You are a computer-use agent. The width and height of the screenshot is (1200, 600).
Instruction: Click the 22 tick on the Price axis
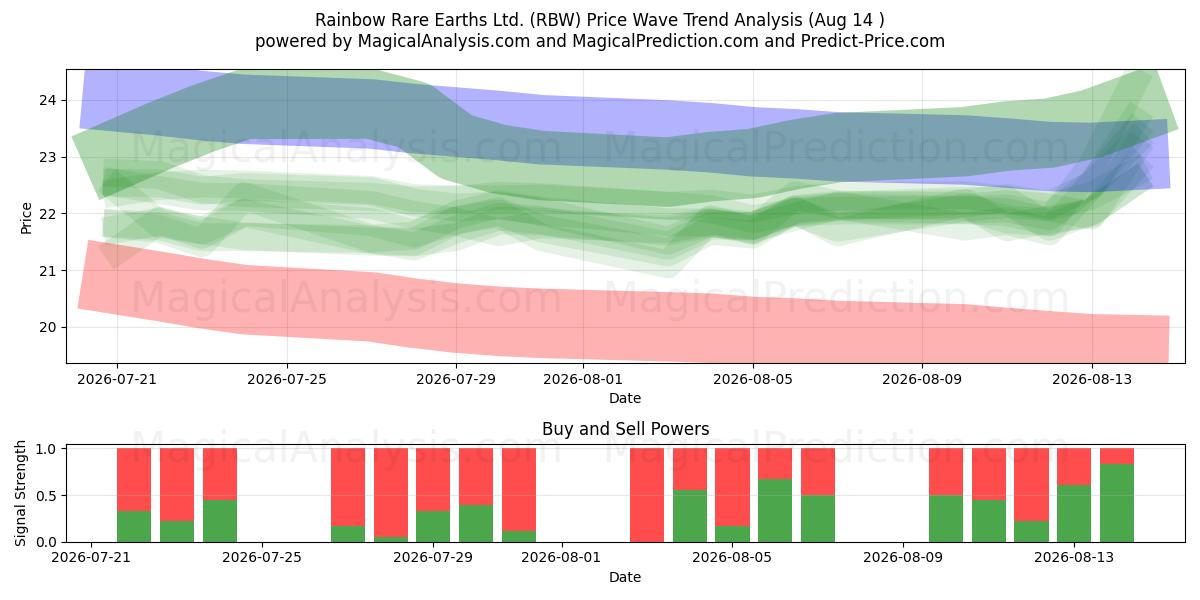49,214
